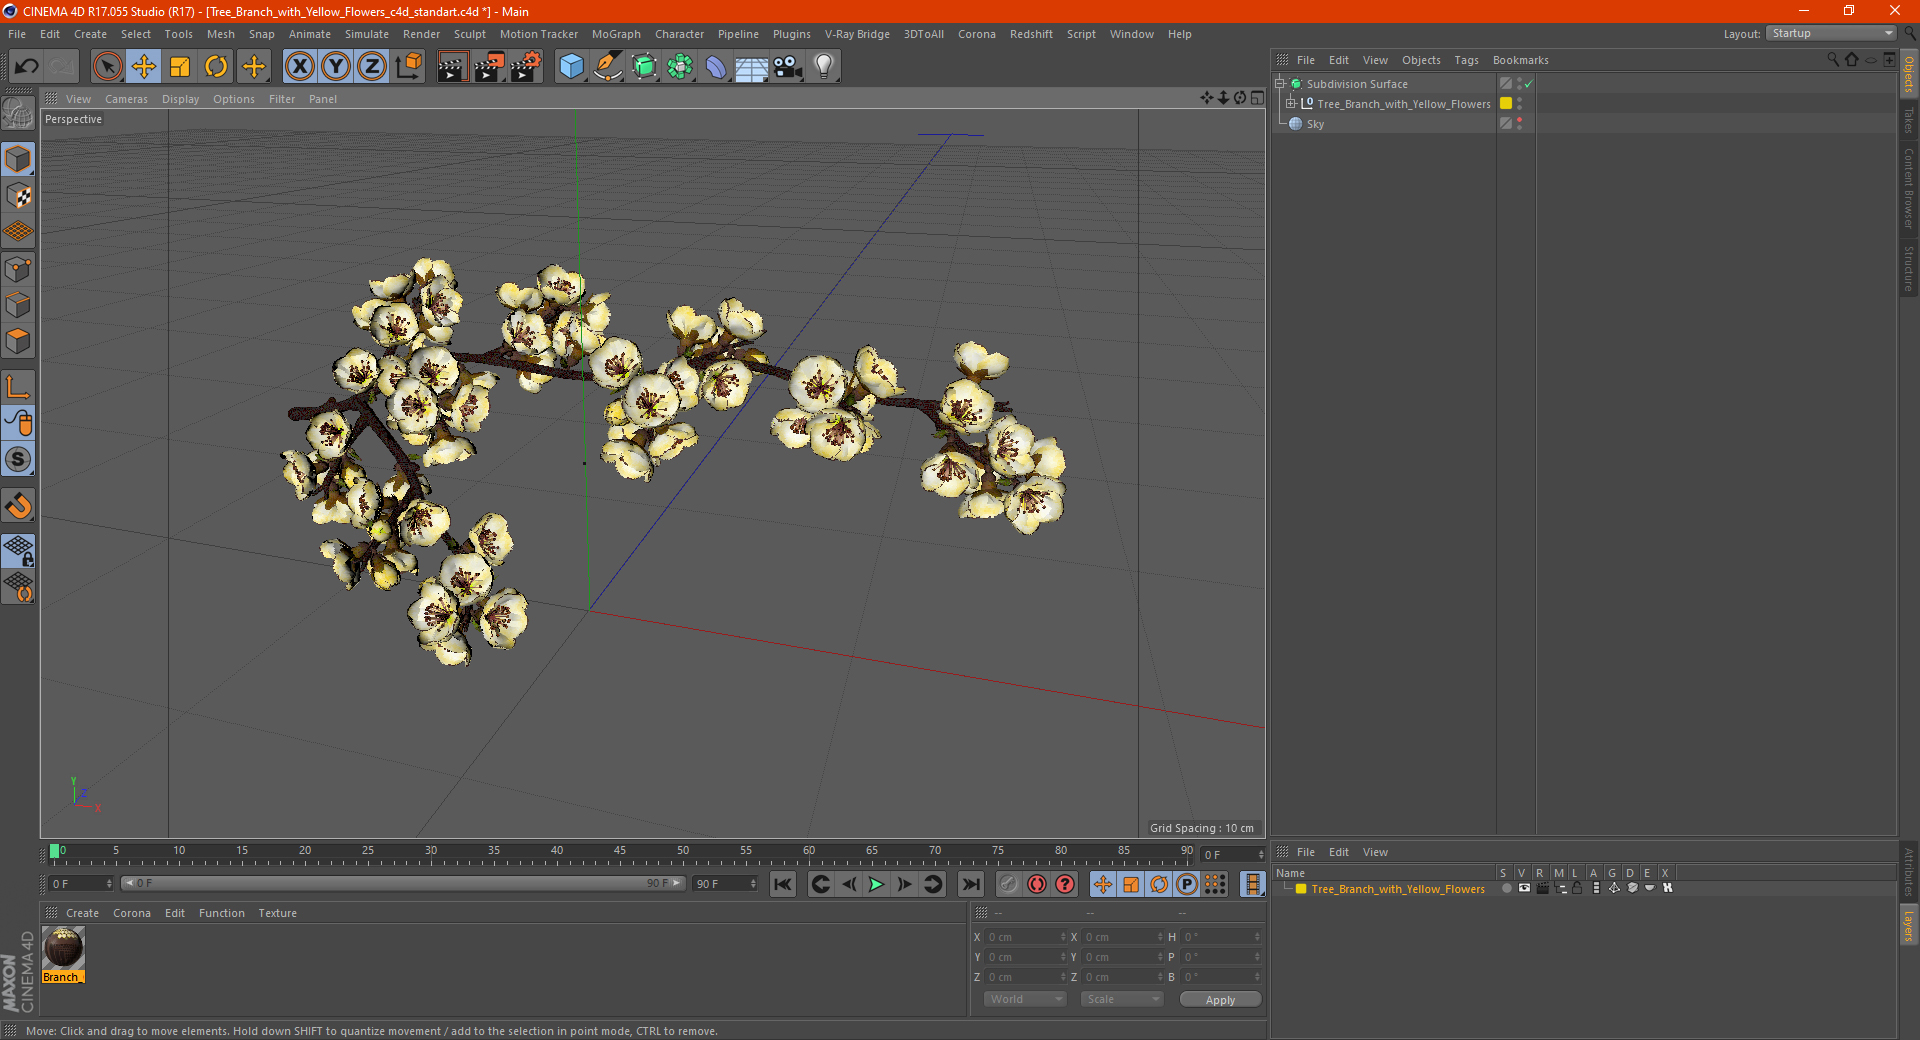
Task: Select the Branch material thumbnail
Action: (63, 948)
